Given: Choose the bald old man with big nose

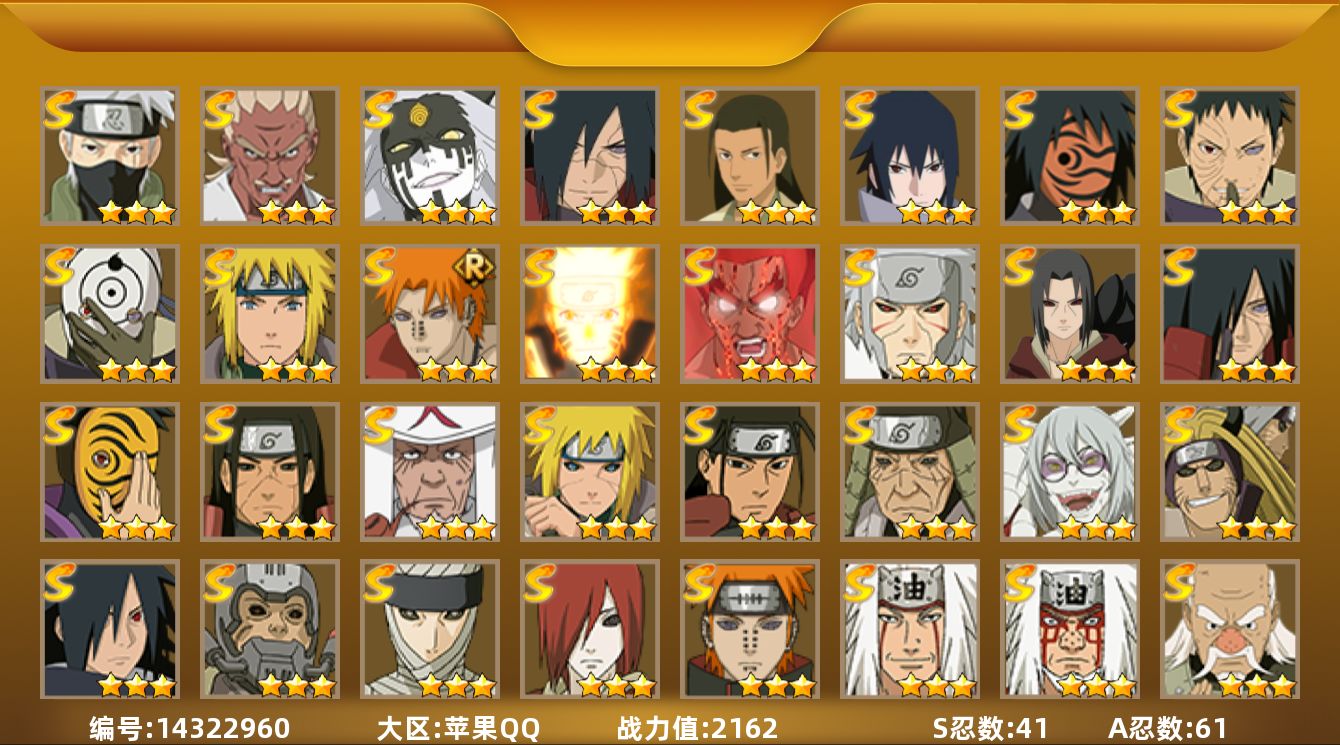Looking at the screenshot, I should point(1229,629).
